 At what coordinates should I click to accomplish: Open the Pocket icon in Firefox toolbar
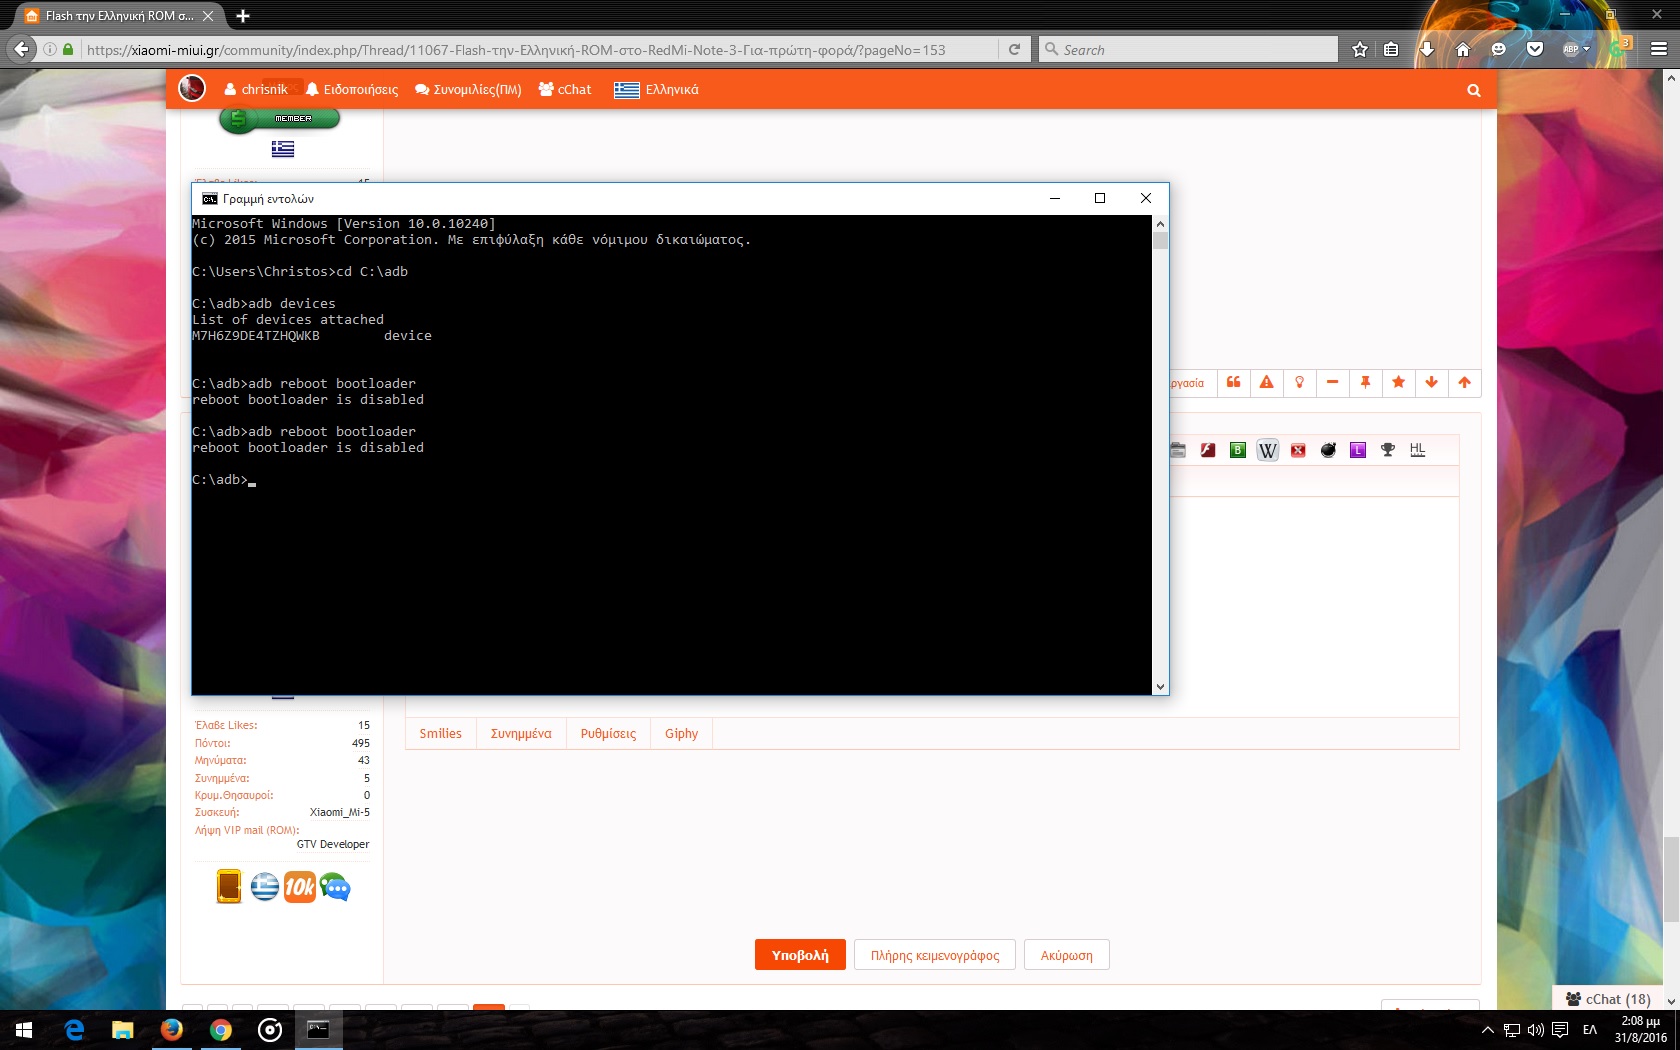1534,49
